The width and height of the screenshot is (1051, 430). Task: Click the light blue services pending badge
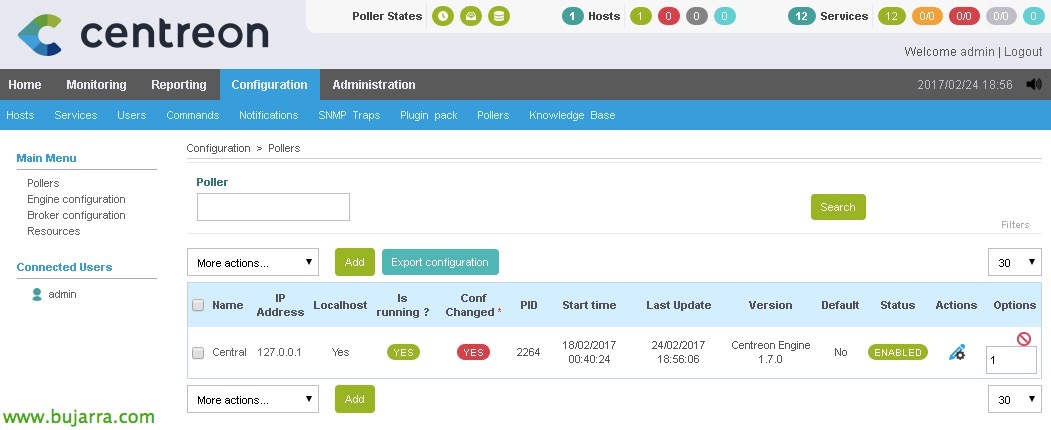pyautogui.click(x=1034, y=16)
